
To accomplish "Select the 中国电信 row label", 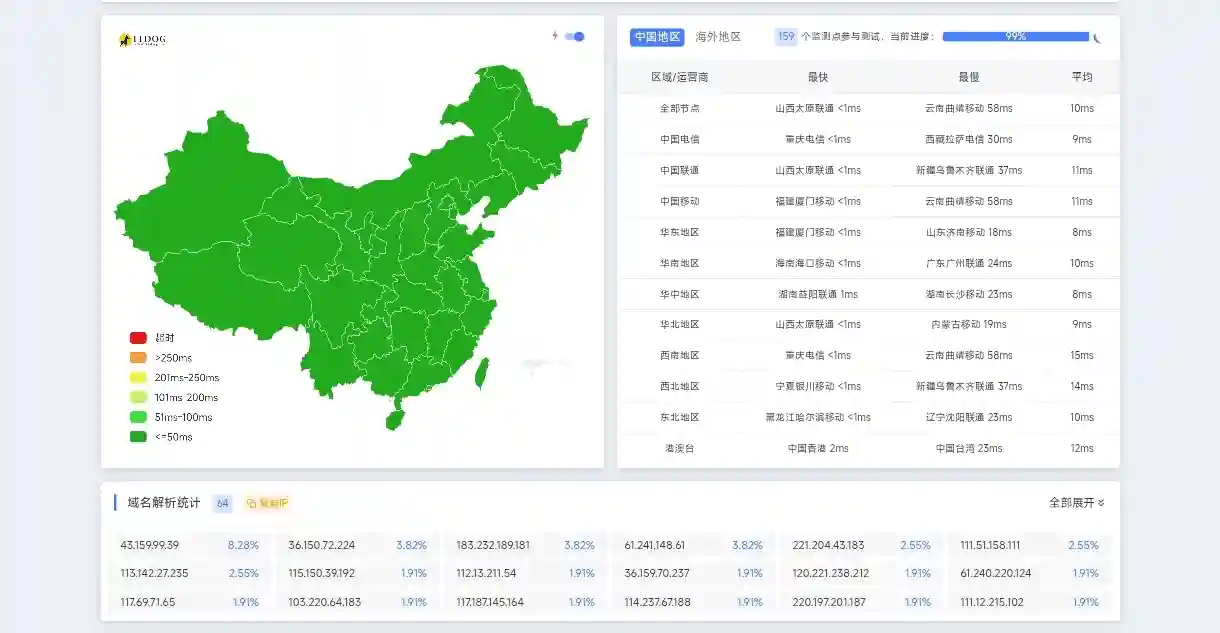I will (x=679, y=139).
